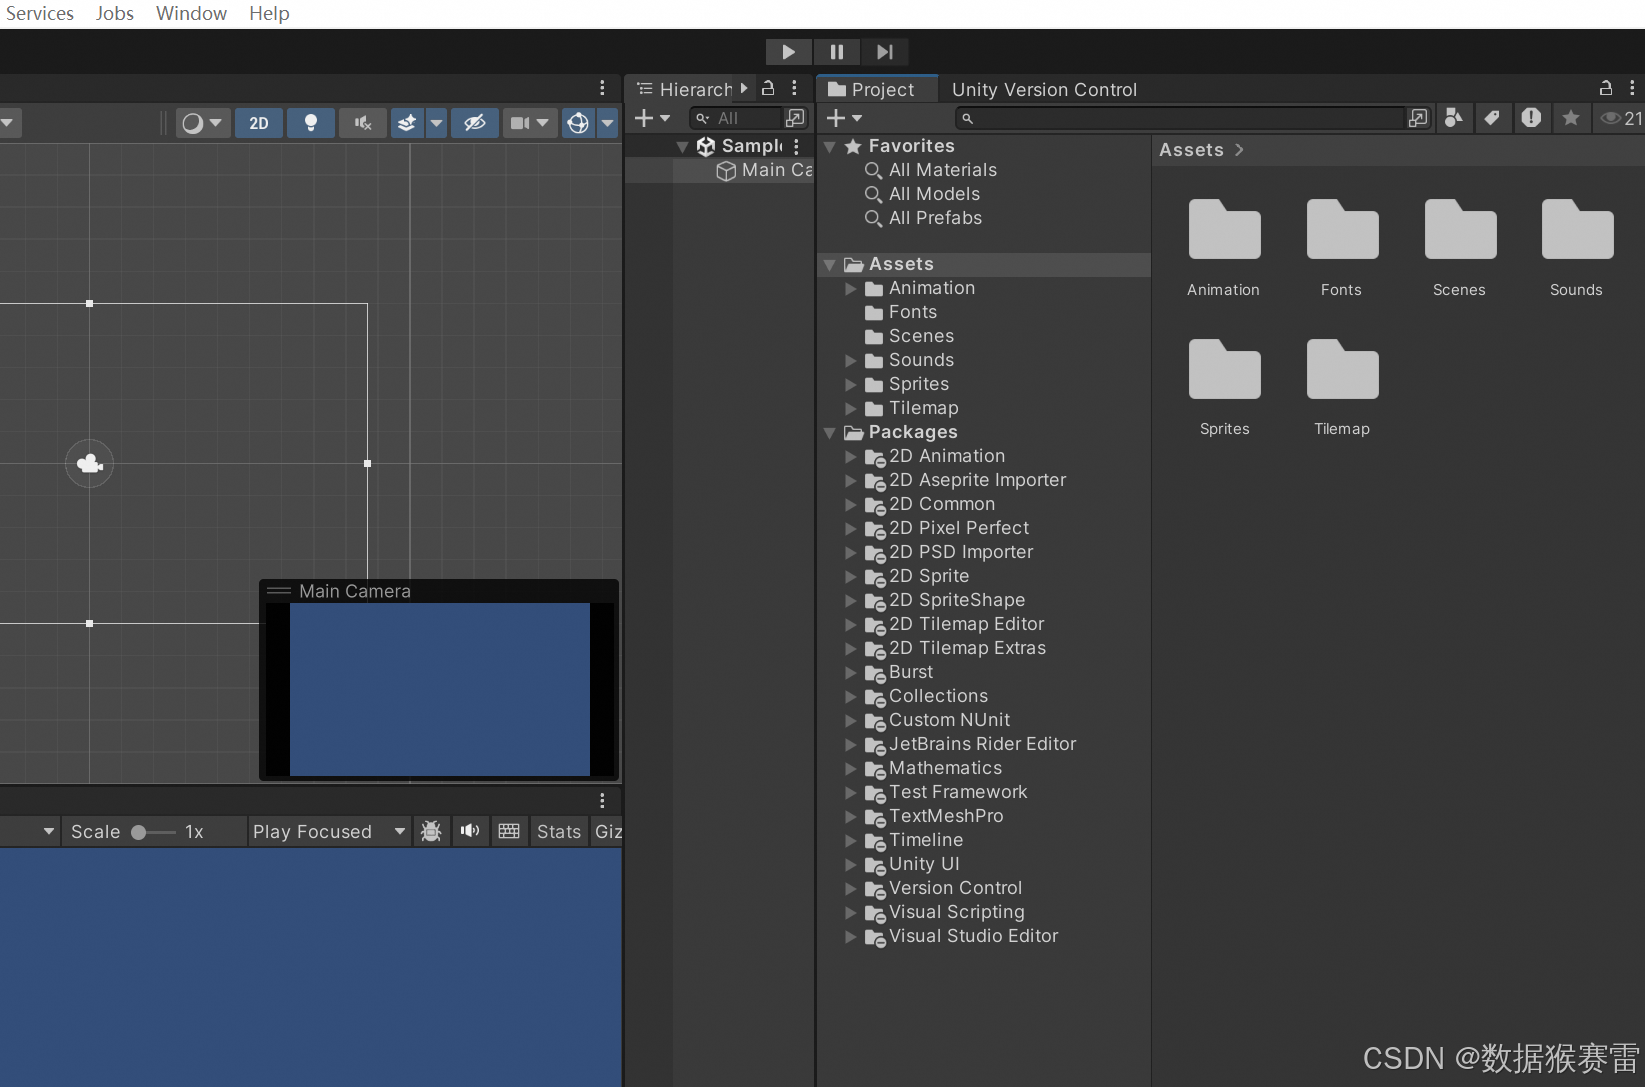Select All Prefabs saved search
Screen dimensions: 1645x1087
(x=935, y=218)
